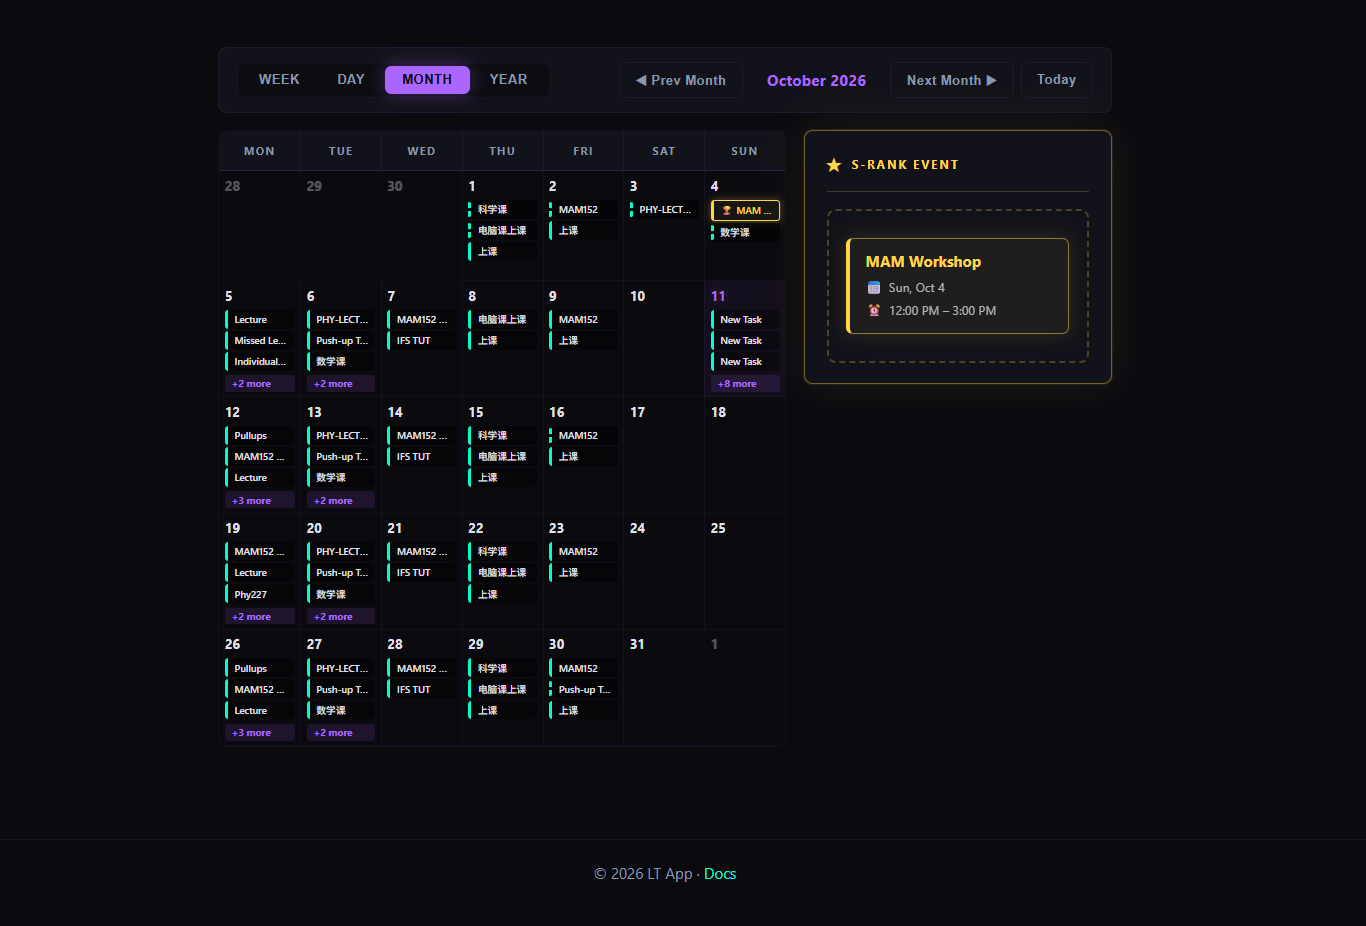Screen dimensions: 1366x926
Task: Select day cell Saturday 31
Action: (x=664, y=688)
